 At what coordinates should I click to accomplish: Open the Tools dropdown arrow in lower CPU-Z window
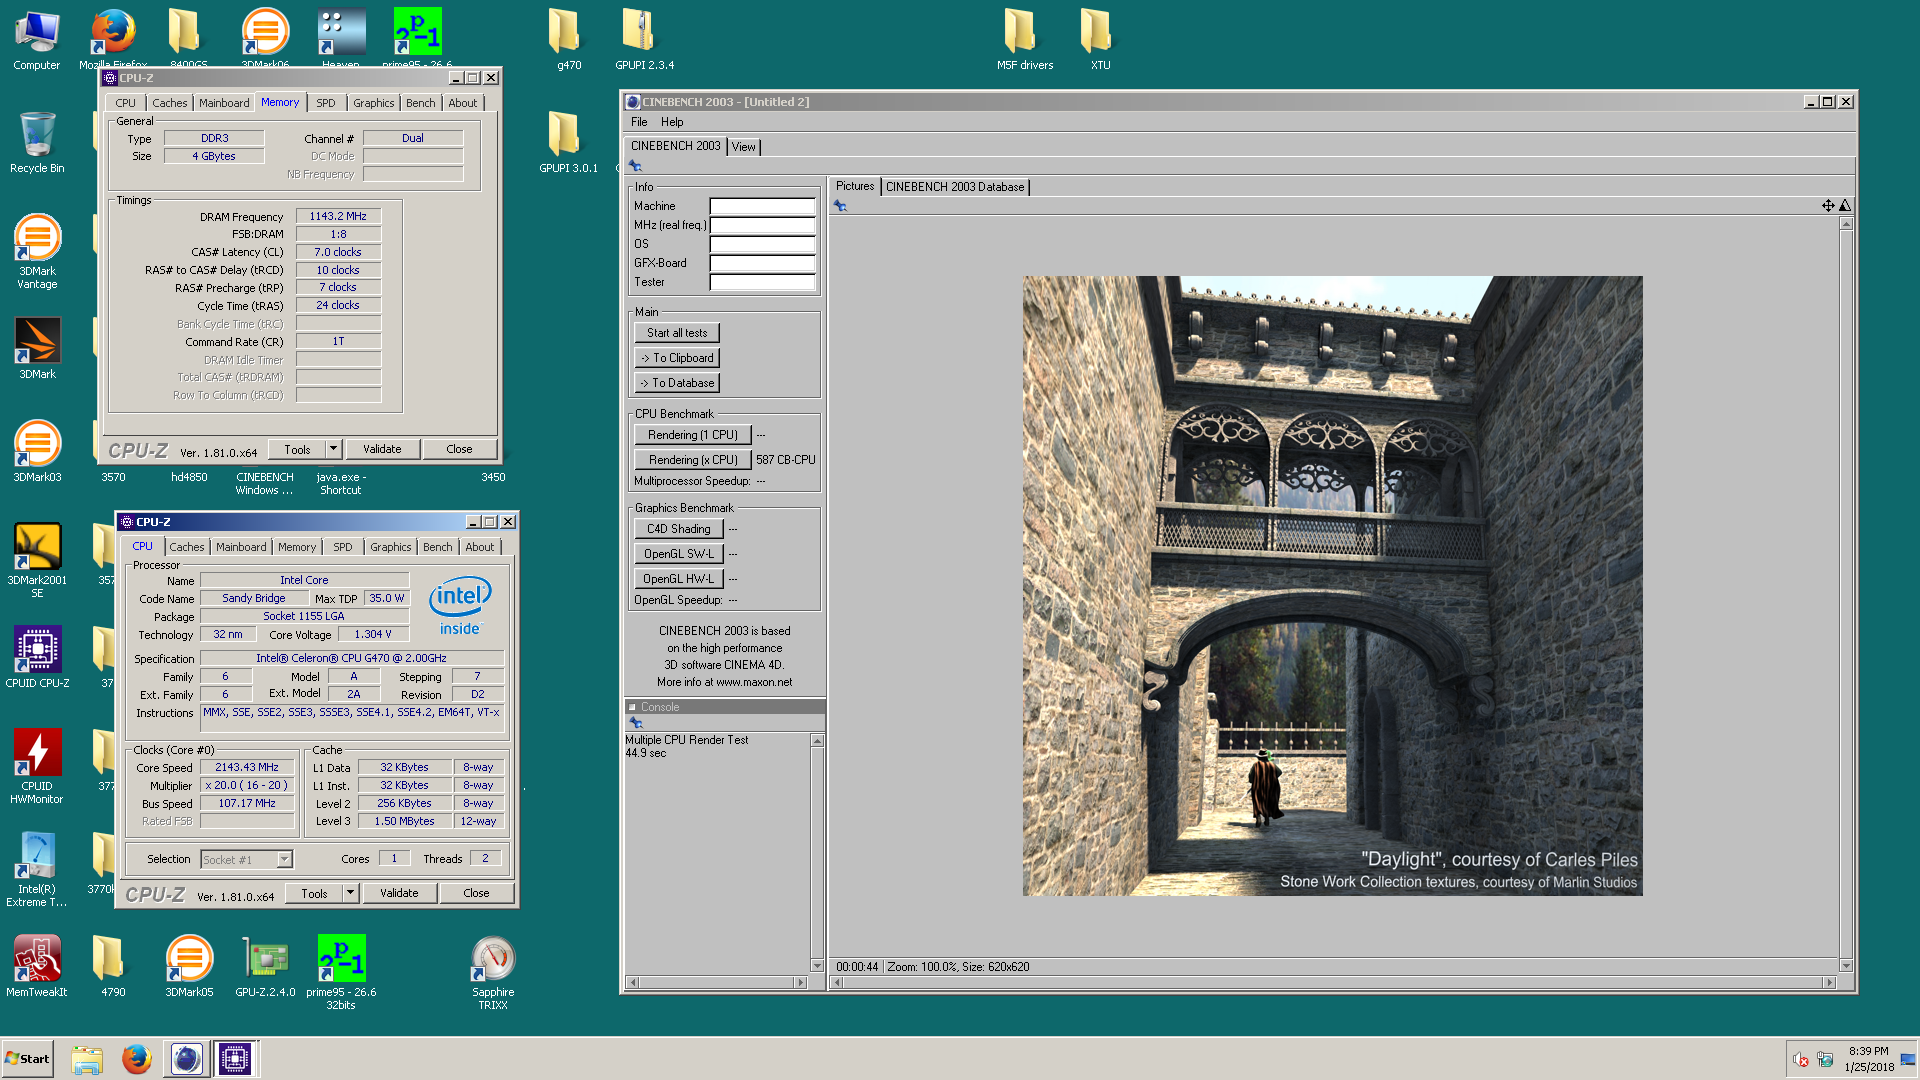[351, 893]
